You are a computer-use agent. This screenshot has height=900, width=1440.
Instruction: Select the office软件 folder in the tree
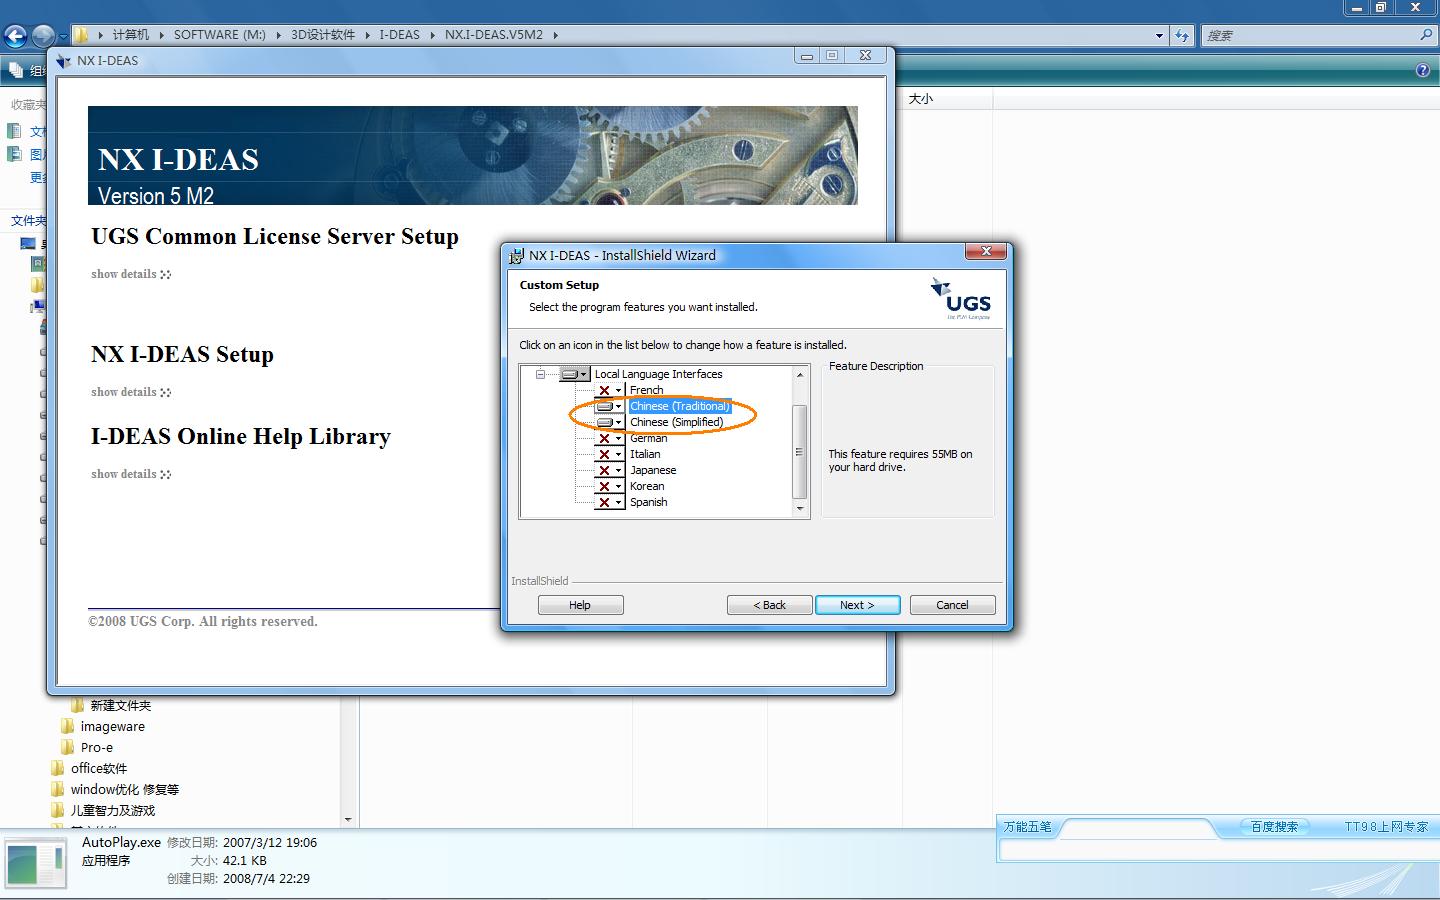pyautogui.click(x=99, y=768)
